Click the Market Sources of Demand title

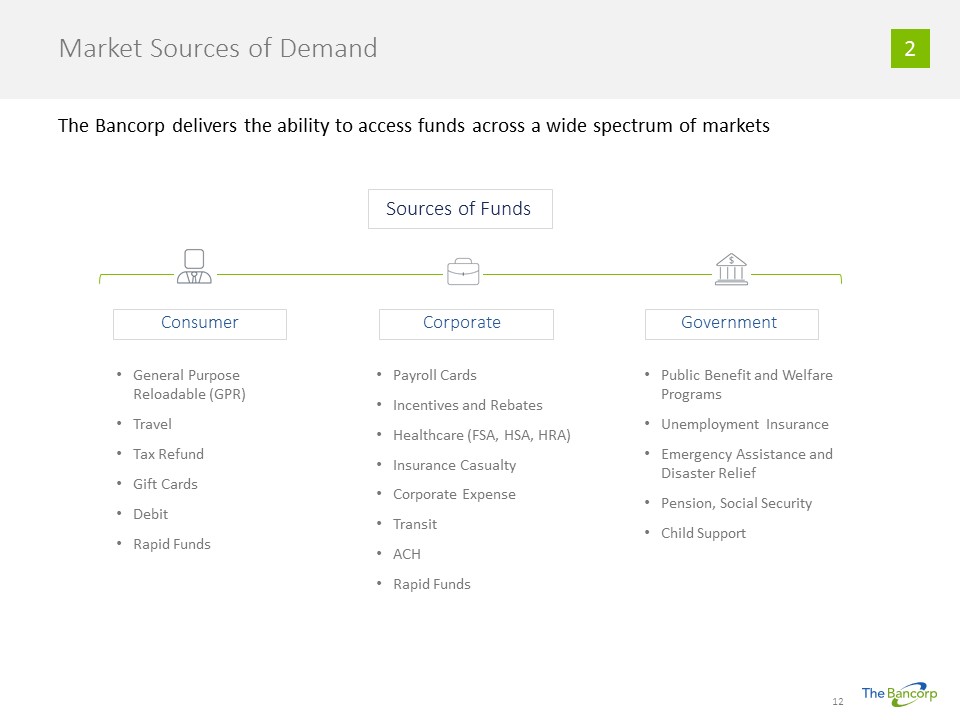pyautogui.click(x=218, y=48)
